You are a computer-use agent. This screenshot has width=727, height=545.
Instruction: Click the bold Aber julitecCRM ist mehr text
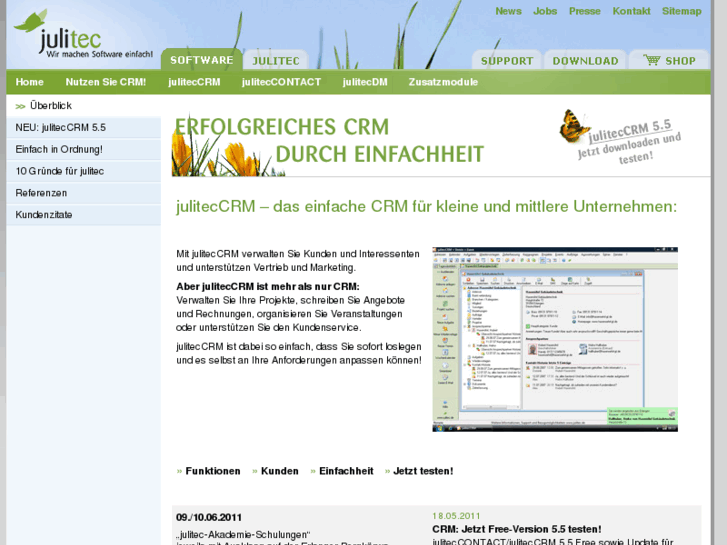[x=268, y=287]
